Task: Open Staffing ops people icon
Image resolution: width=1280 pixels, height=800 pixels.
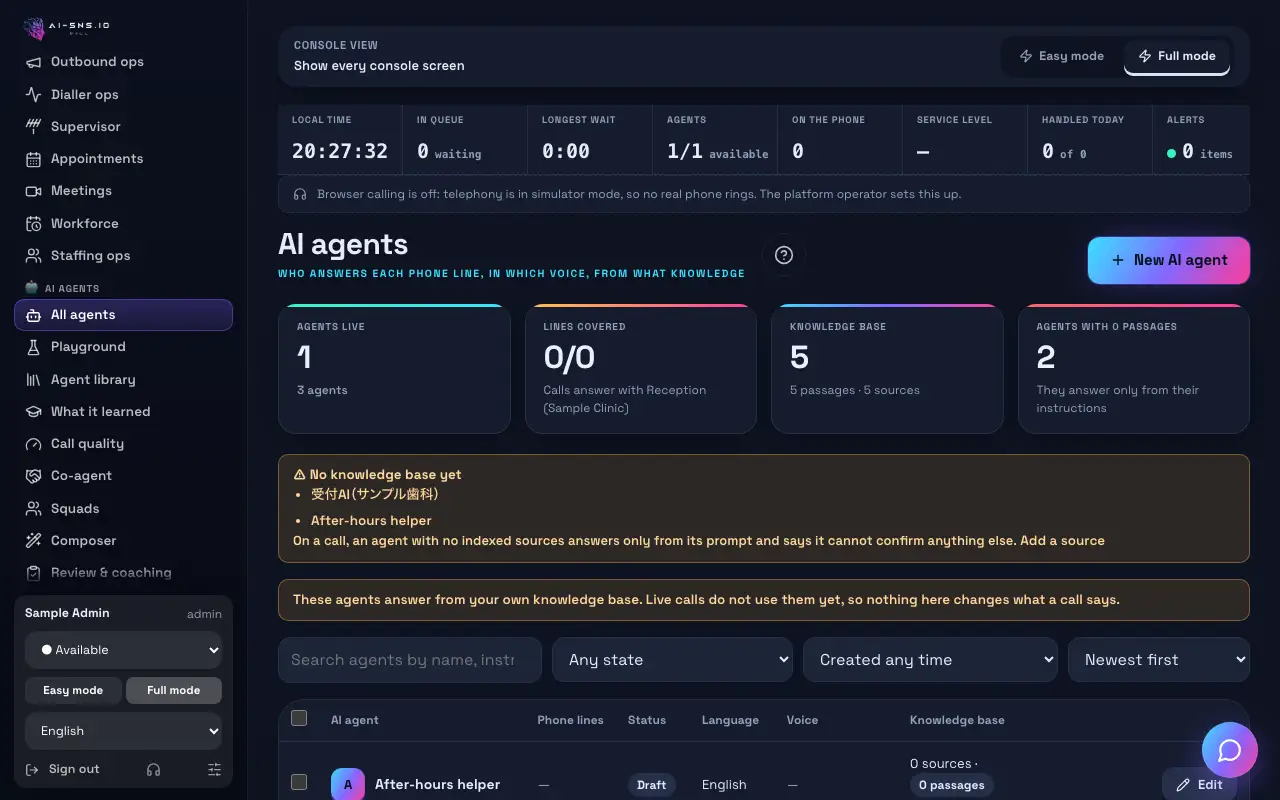Action: [33, 255]
